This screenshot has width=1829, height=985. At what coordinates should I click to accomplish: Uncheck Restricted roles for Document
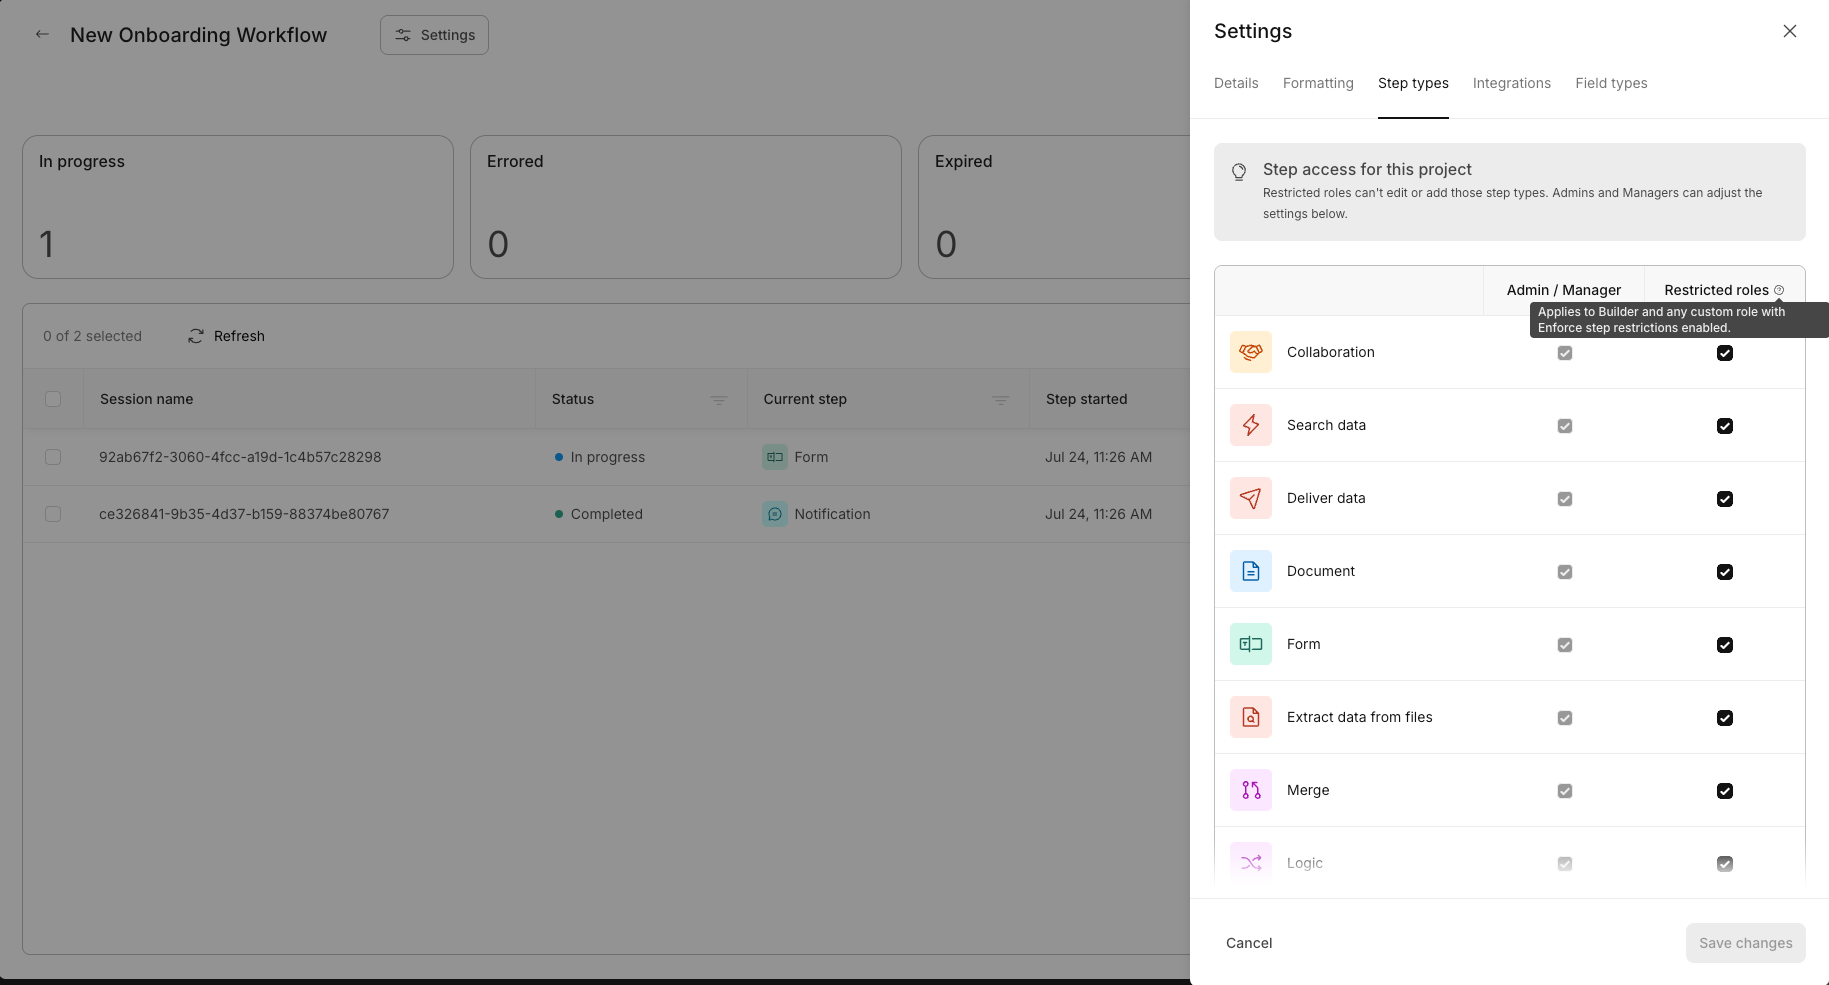[x=1725, y=572]
